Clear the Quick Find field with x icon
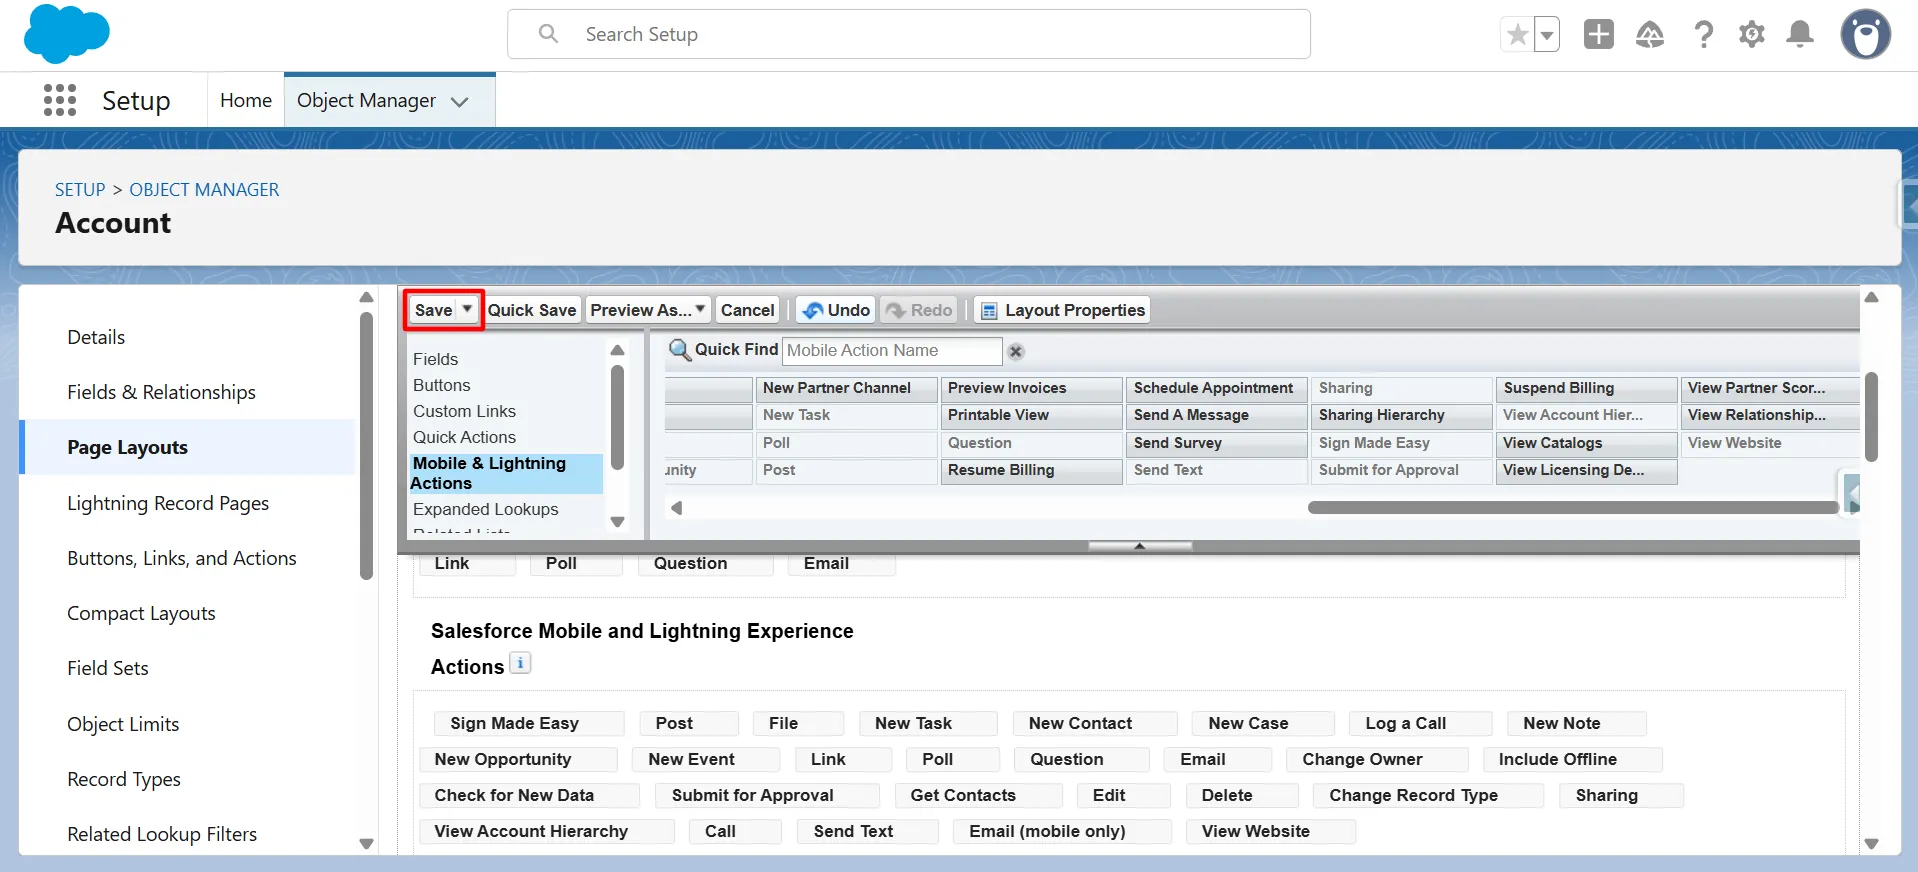 coord(1016,351)
